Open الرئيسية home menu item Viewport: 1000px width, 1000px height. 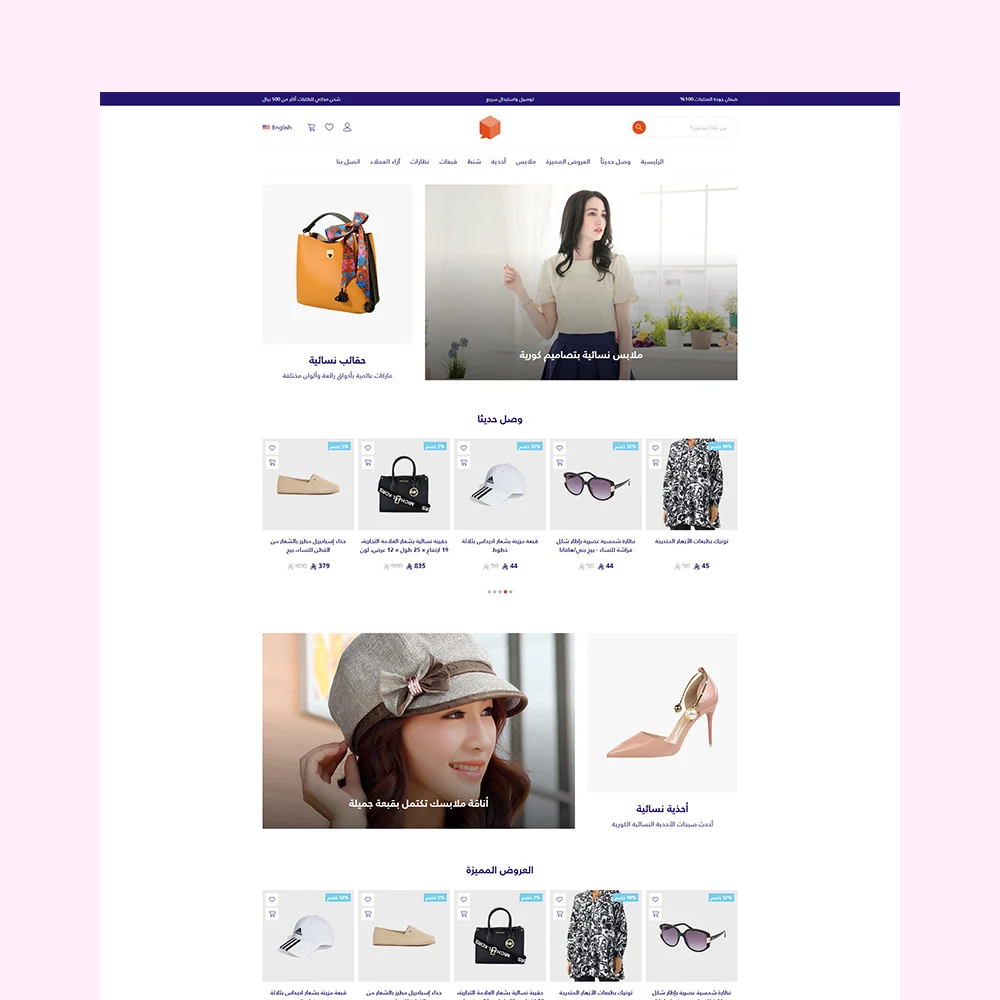(652, 161)
